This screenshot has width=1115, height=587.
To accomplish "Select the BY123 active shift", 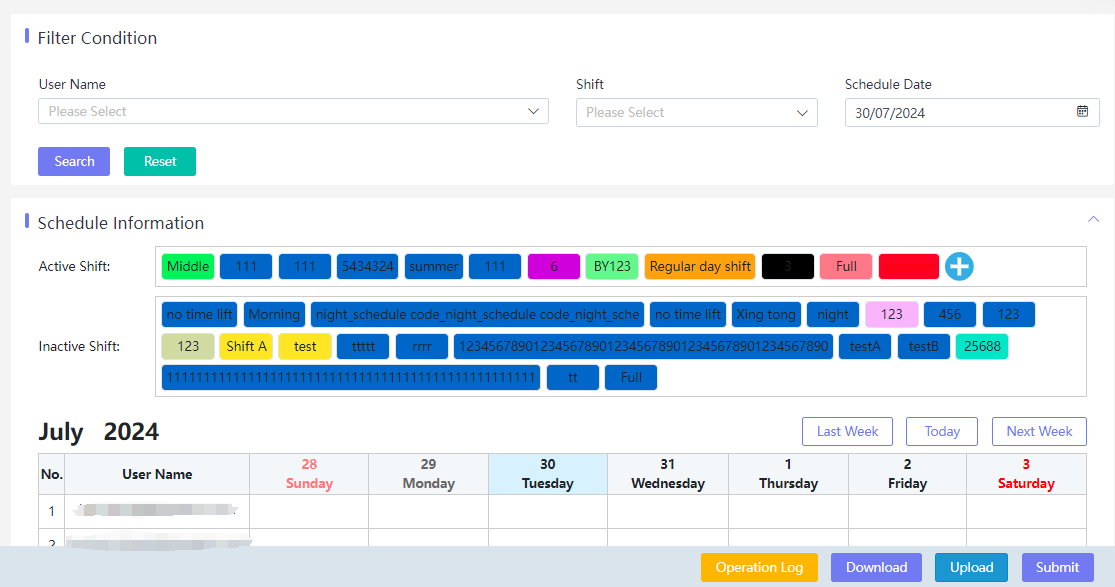I will coord(612,266).
